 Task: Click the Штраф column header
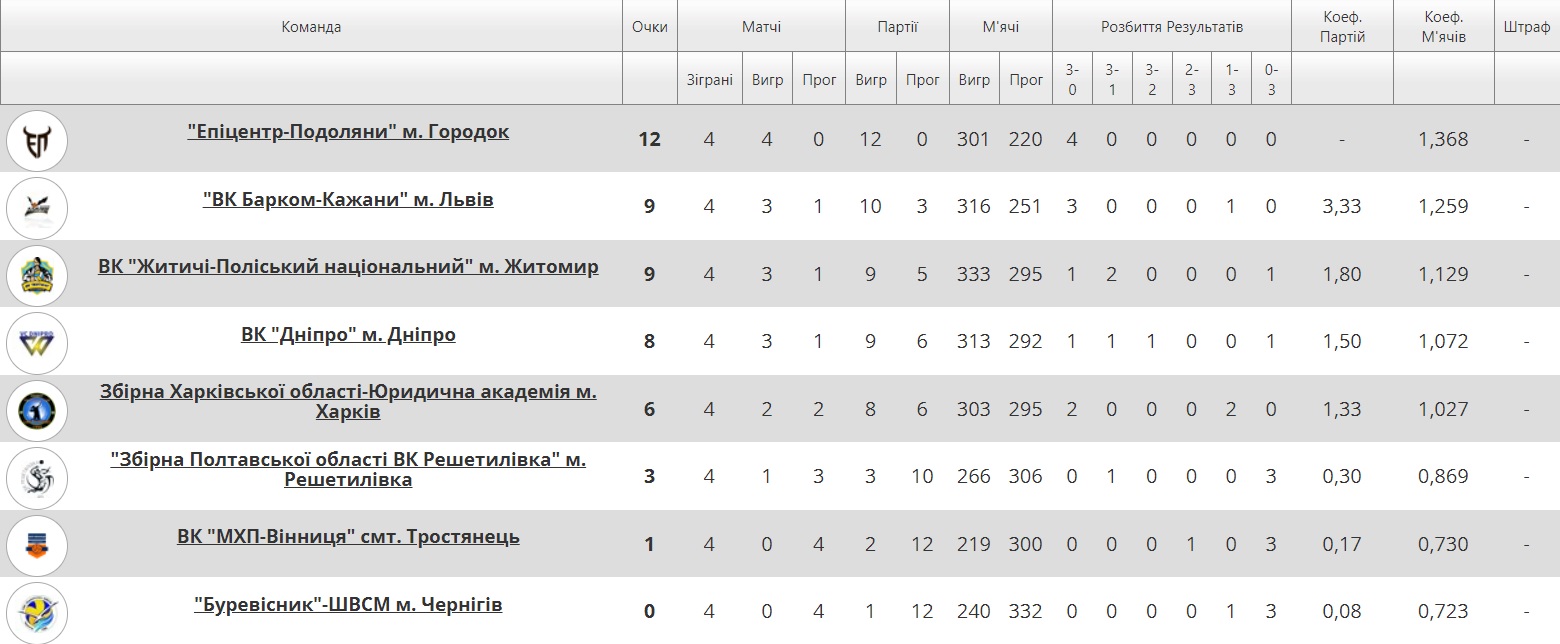[1527, 27]
